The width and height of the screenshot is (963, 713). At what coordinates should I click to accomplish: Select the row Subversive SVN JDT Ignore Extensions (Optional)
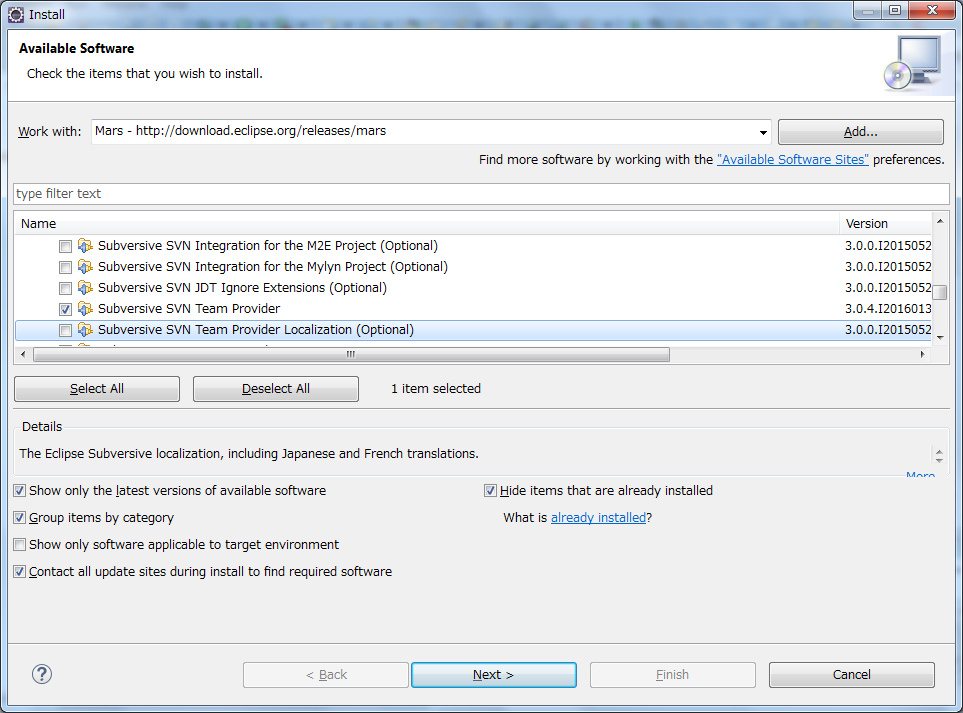coord(243,287)
